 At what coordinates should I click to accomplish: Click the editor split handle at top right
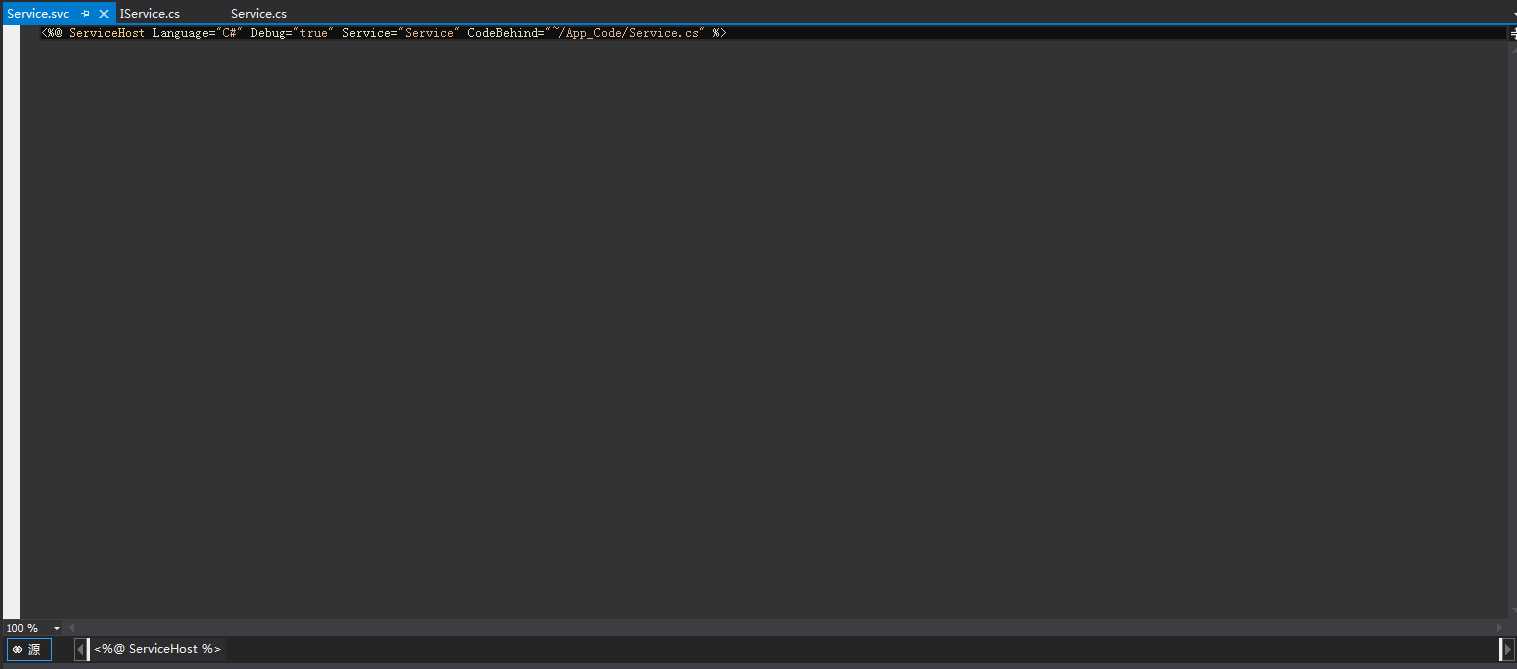click(x=1512, y=33)
